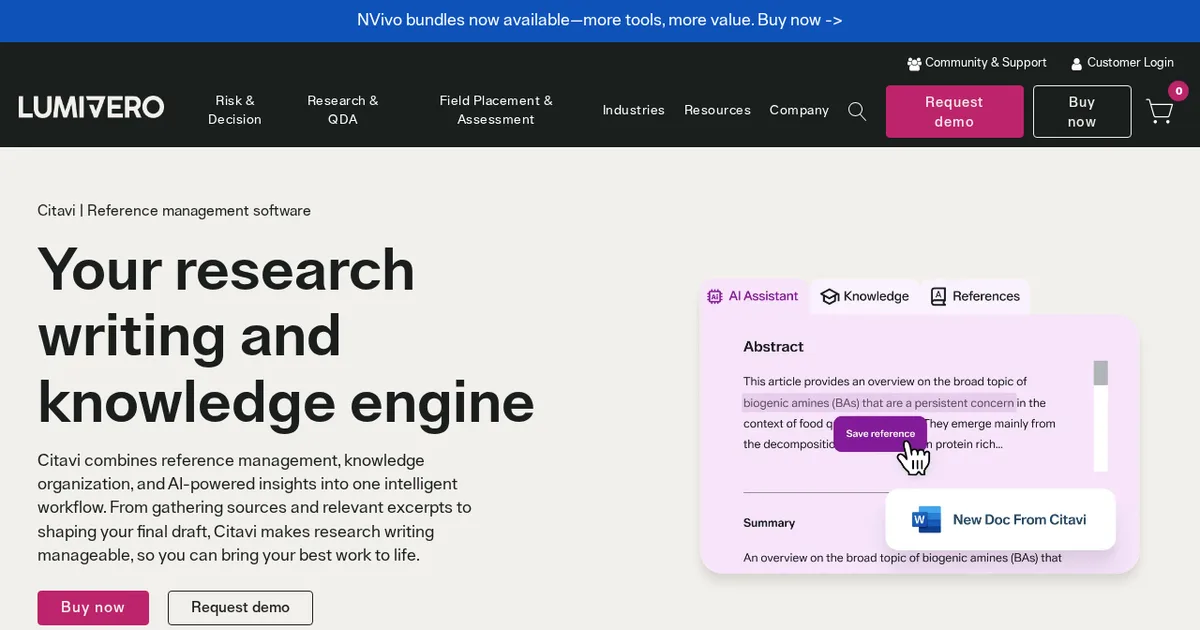
Task: Click the purple Save reference button
Action: click(880, 434)
